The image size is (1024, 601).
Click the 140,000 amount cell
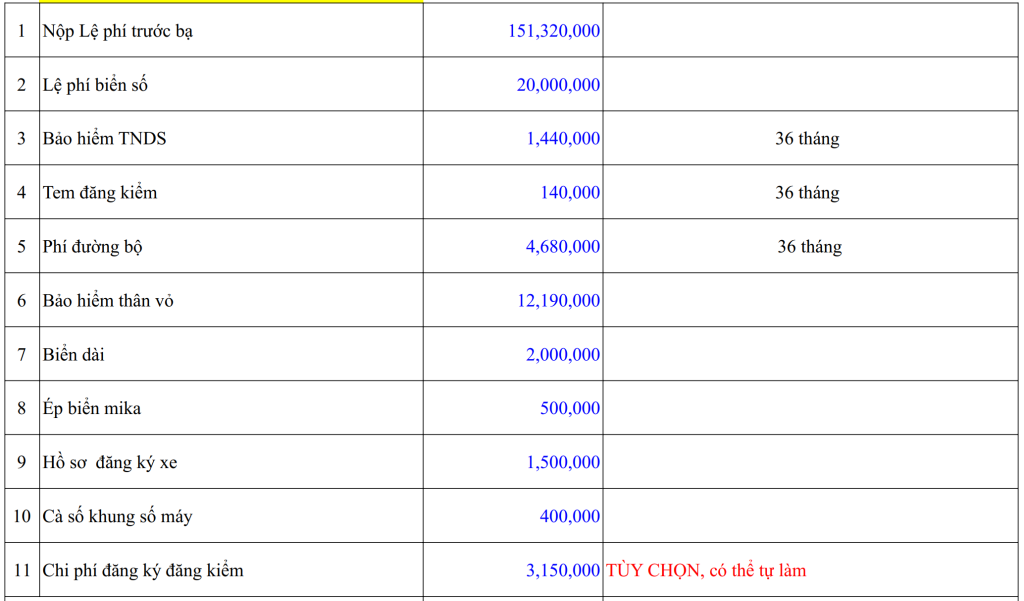point(570,193)
